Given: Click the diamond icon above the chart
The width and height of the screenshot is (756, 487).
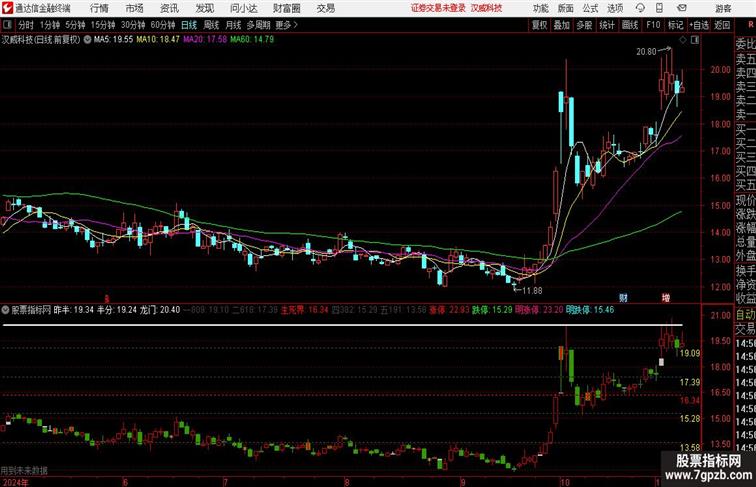Looking at the screenshot, I should 683,40.
